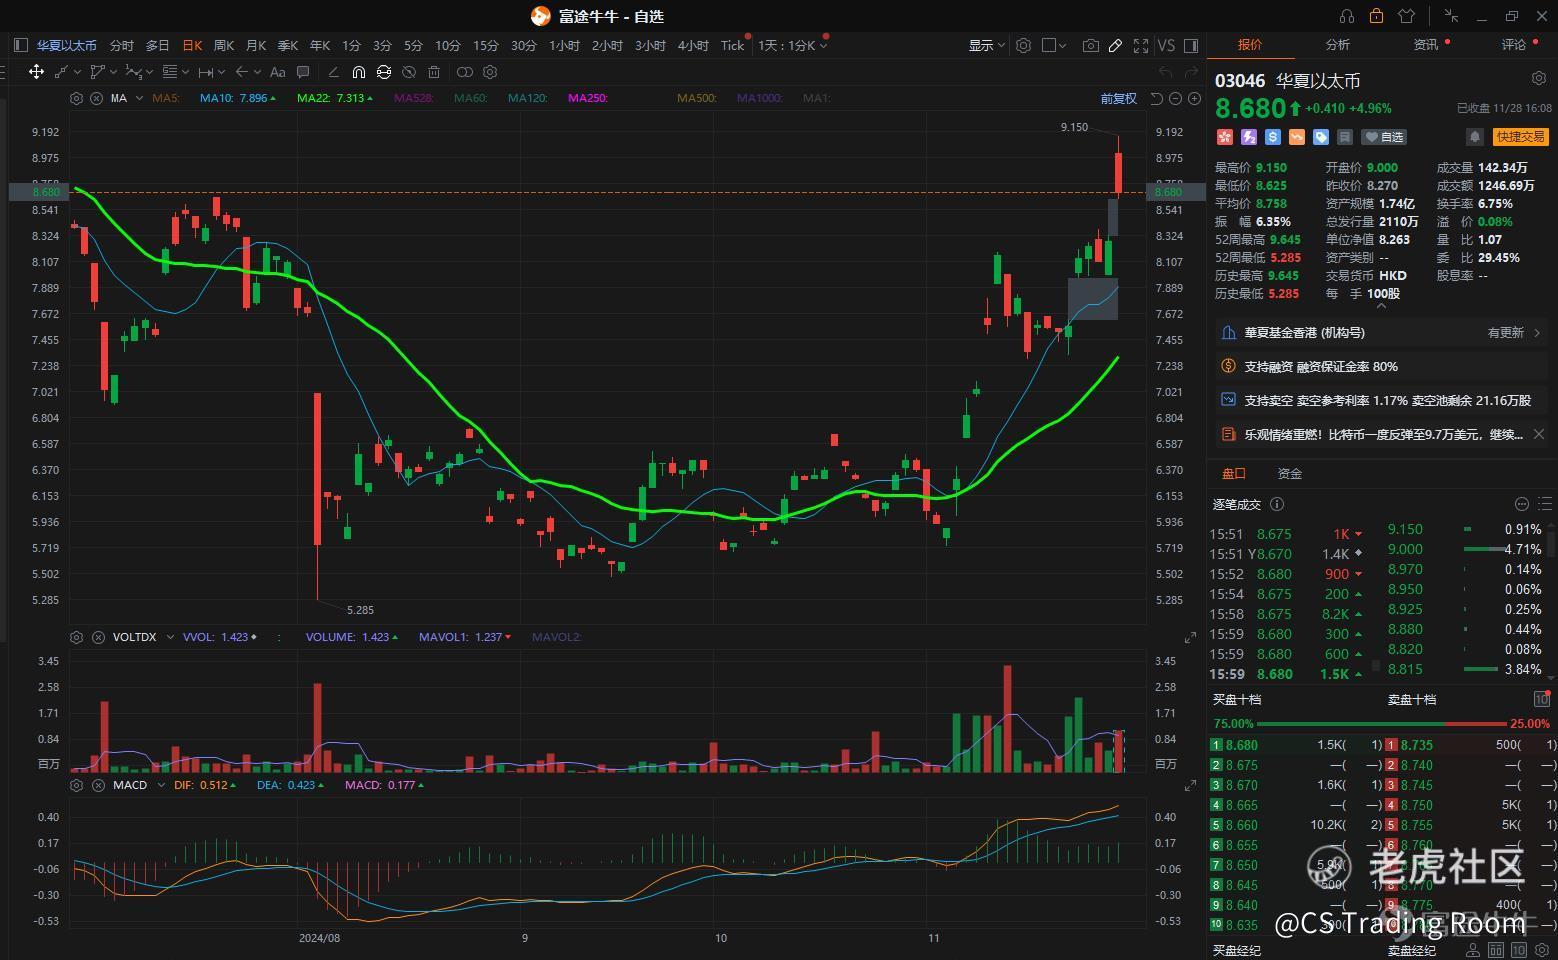Click the 华夏以太币 stock name label
The width and height of the screenshot is (1558, 960).
pos(1318,81)
